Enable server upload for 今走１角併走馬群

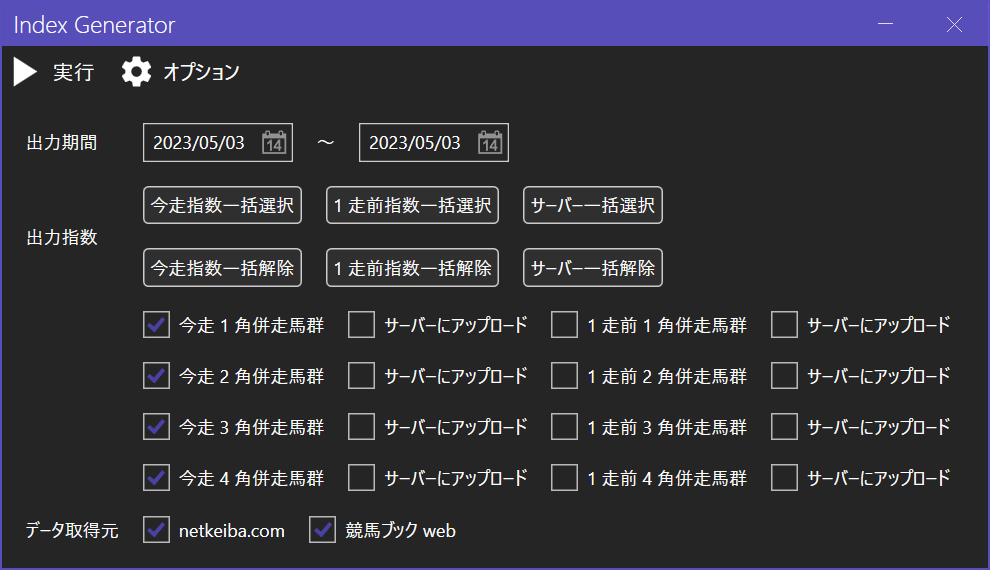[362, 325]
